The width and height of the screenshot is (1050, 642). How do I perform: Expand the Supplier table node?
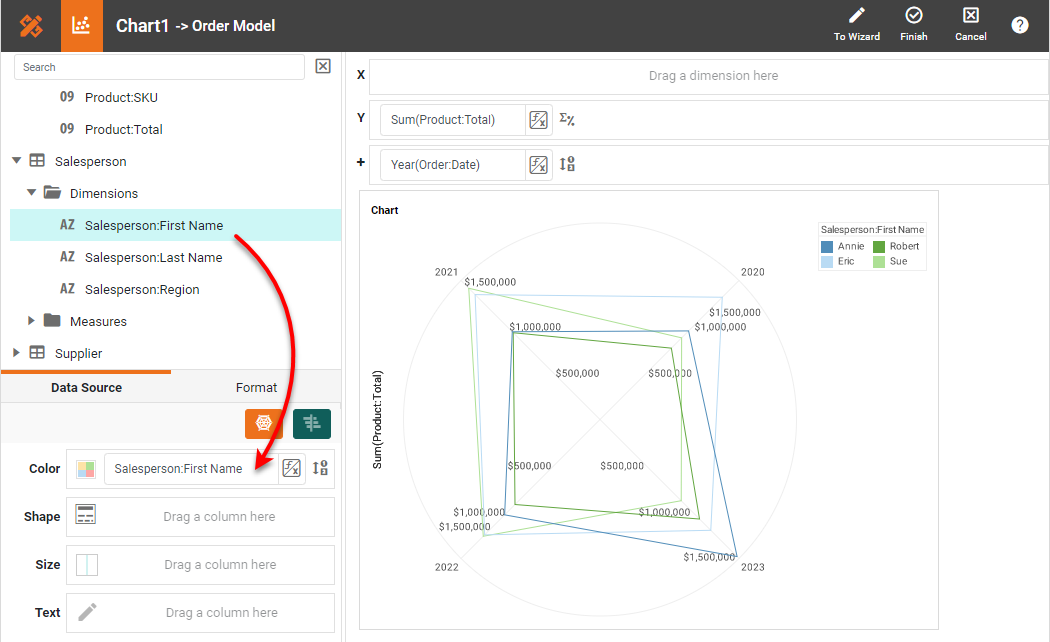(17, 353)
